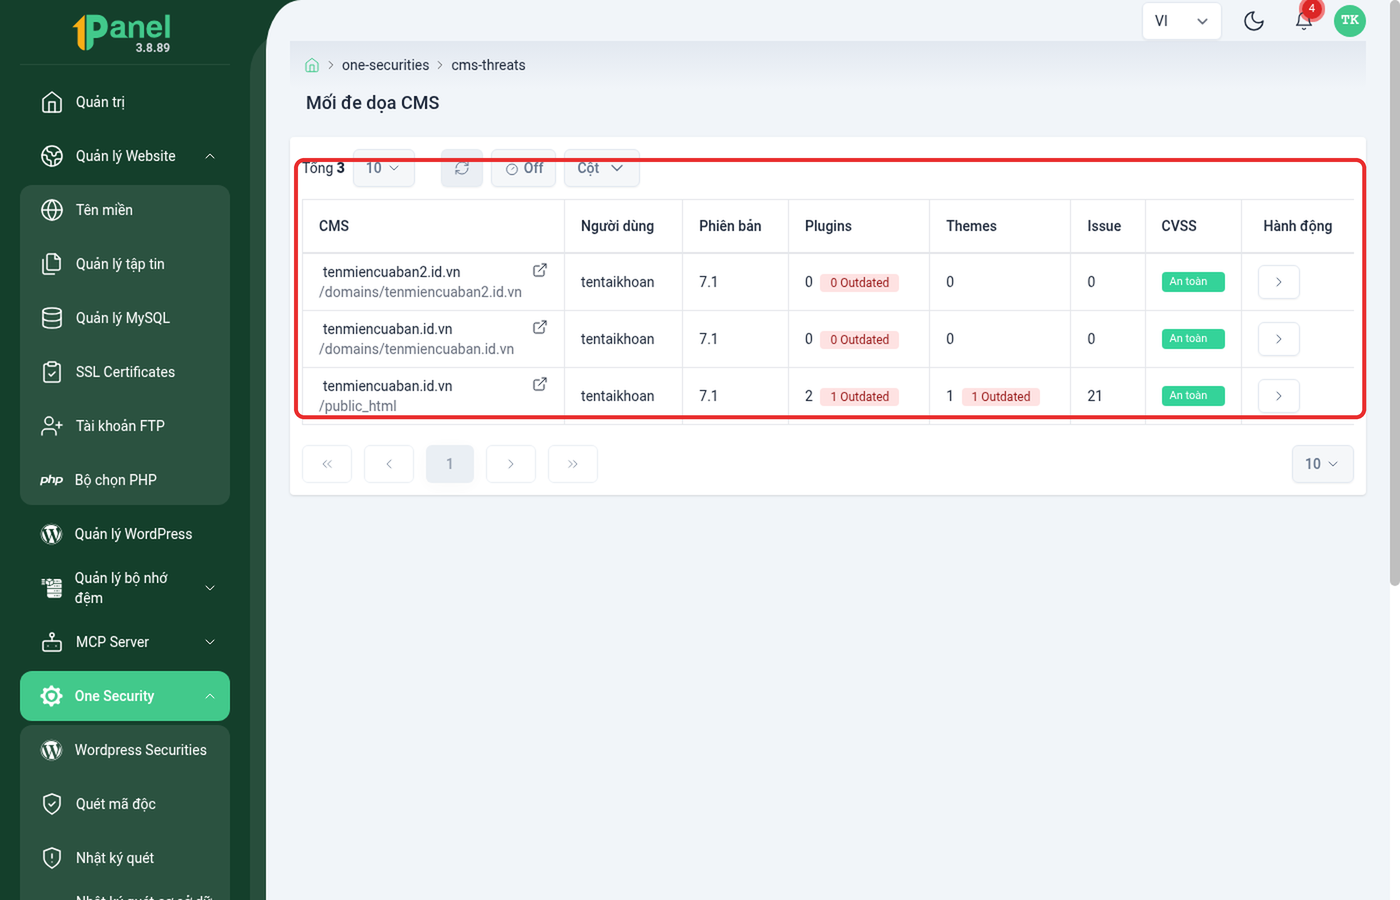Select page 1 pagination button
Viewport: 1400px width, 900px height.
(450, 464)
